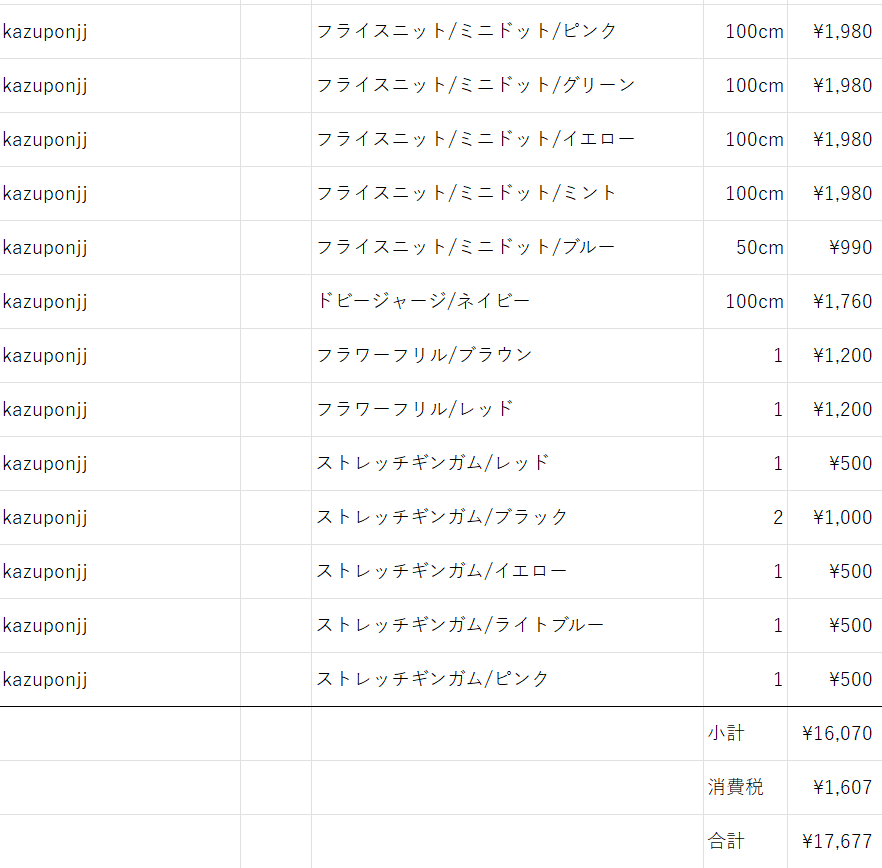
Task: Click the ストレッチギンガム/ブラック cell
Action: point(507,518)
